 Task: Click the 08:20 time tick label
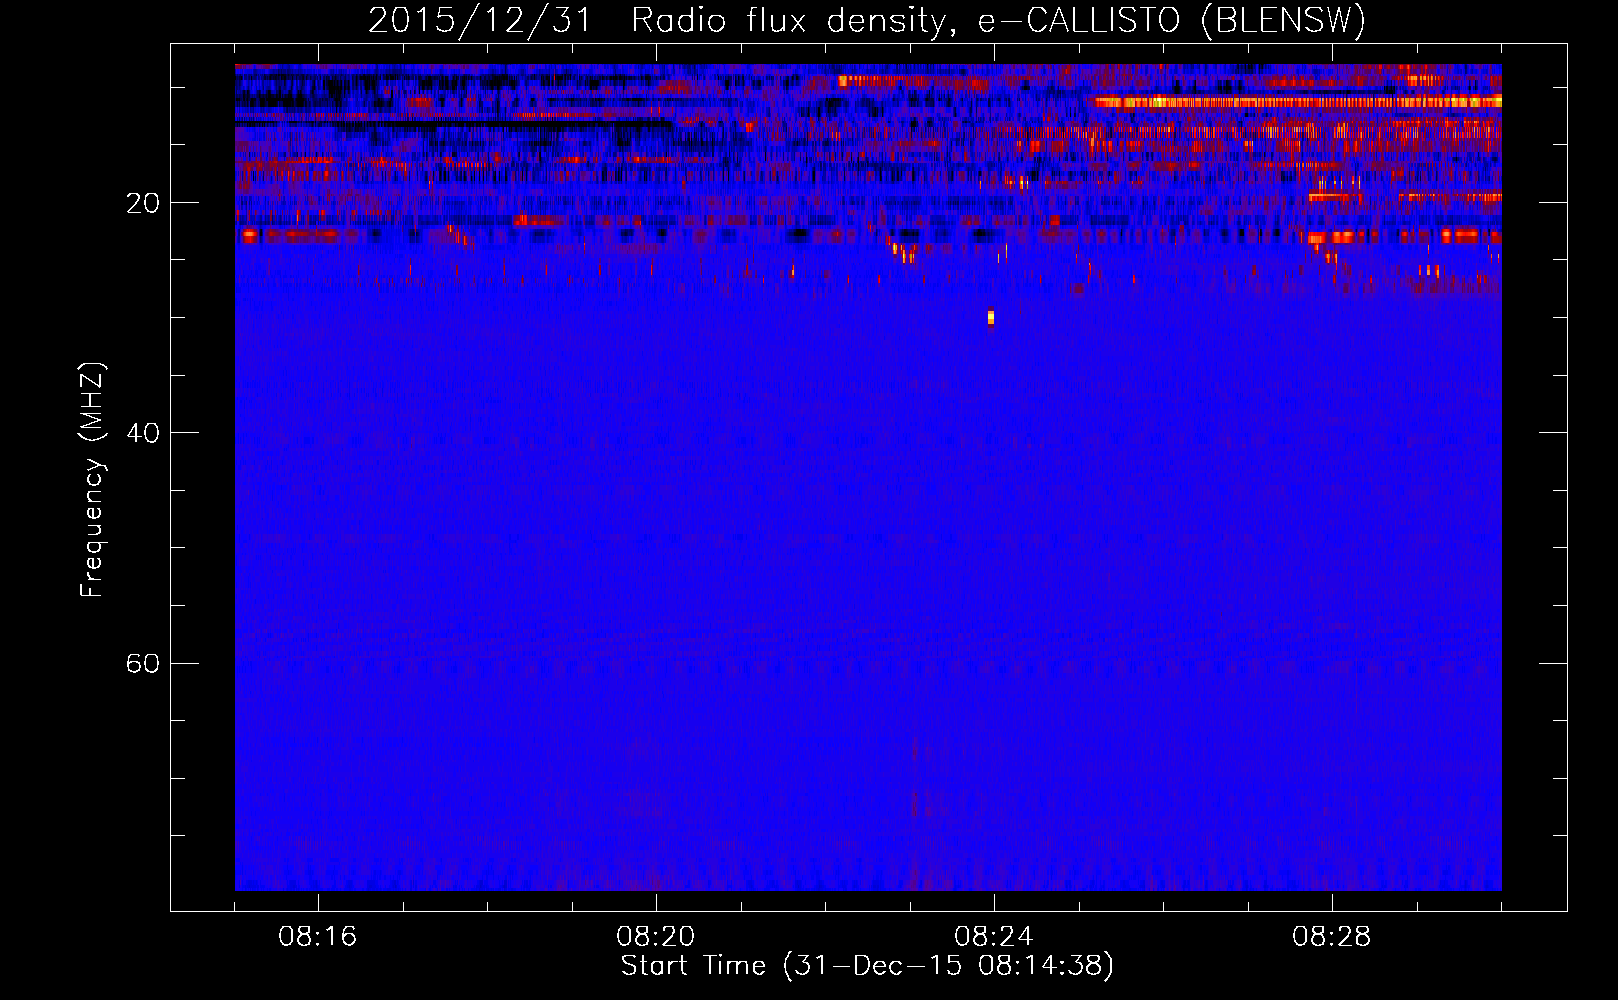[656, 937]
